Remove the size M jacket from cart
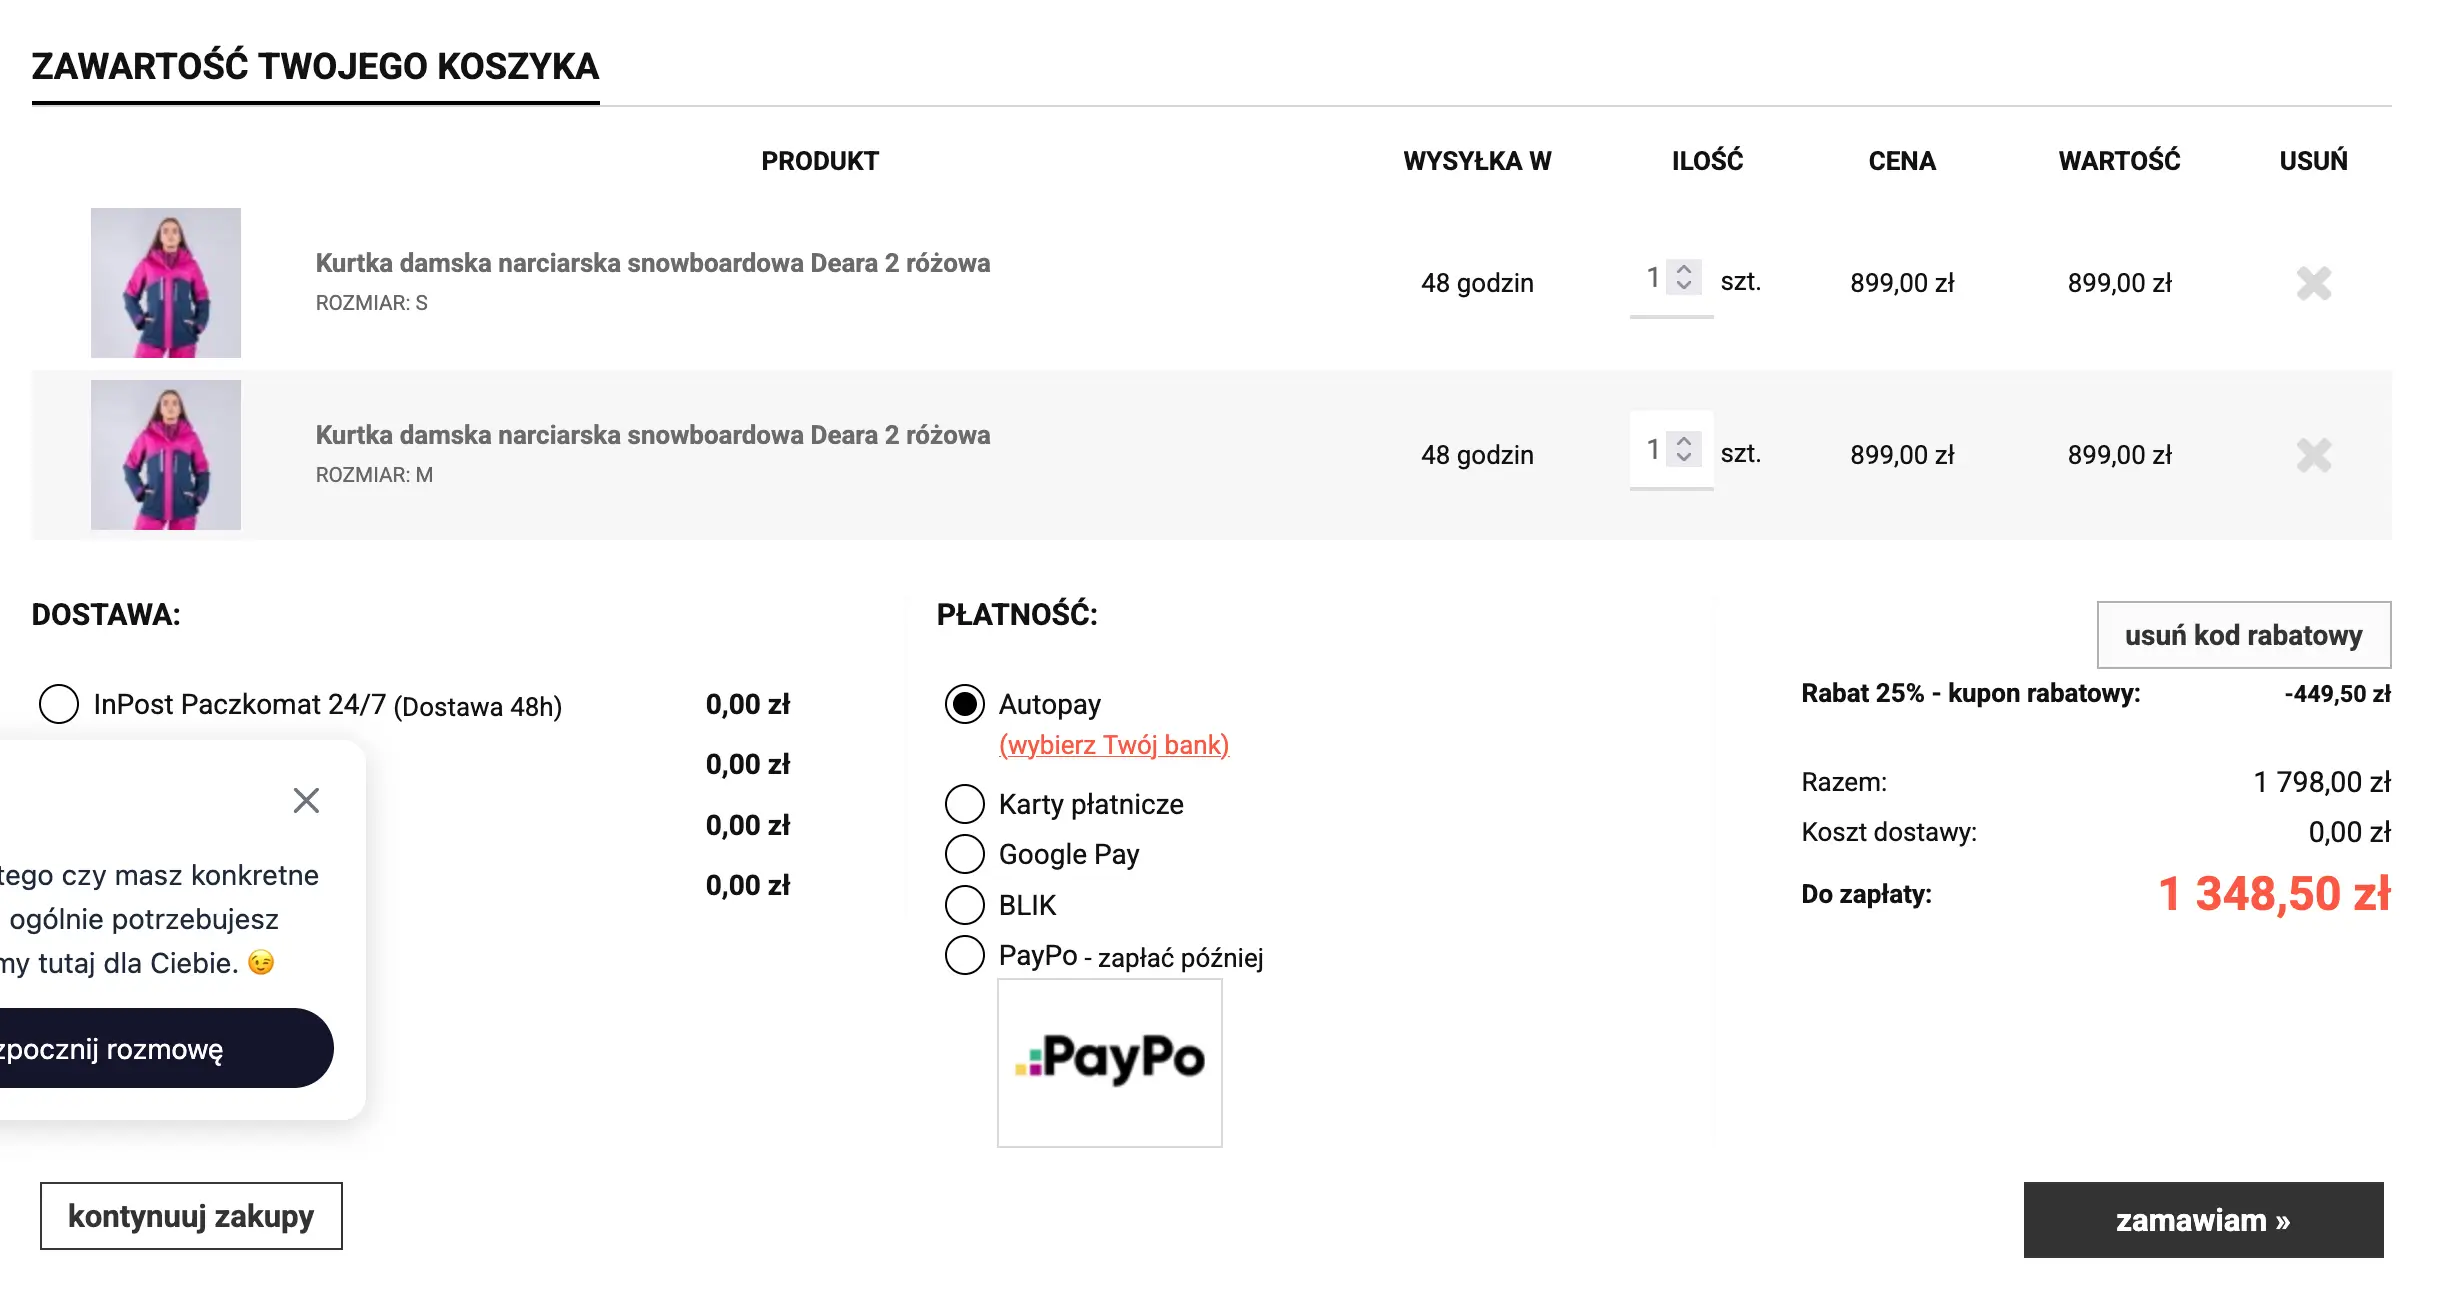This screenshot has width=2450, height=1292. click(2313, 455)
